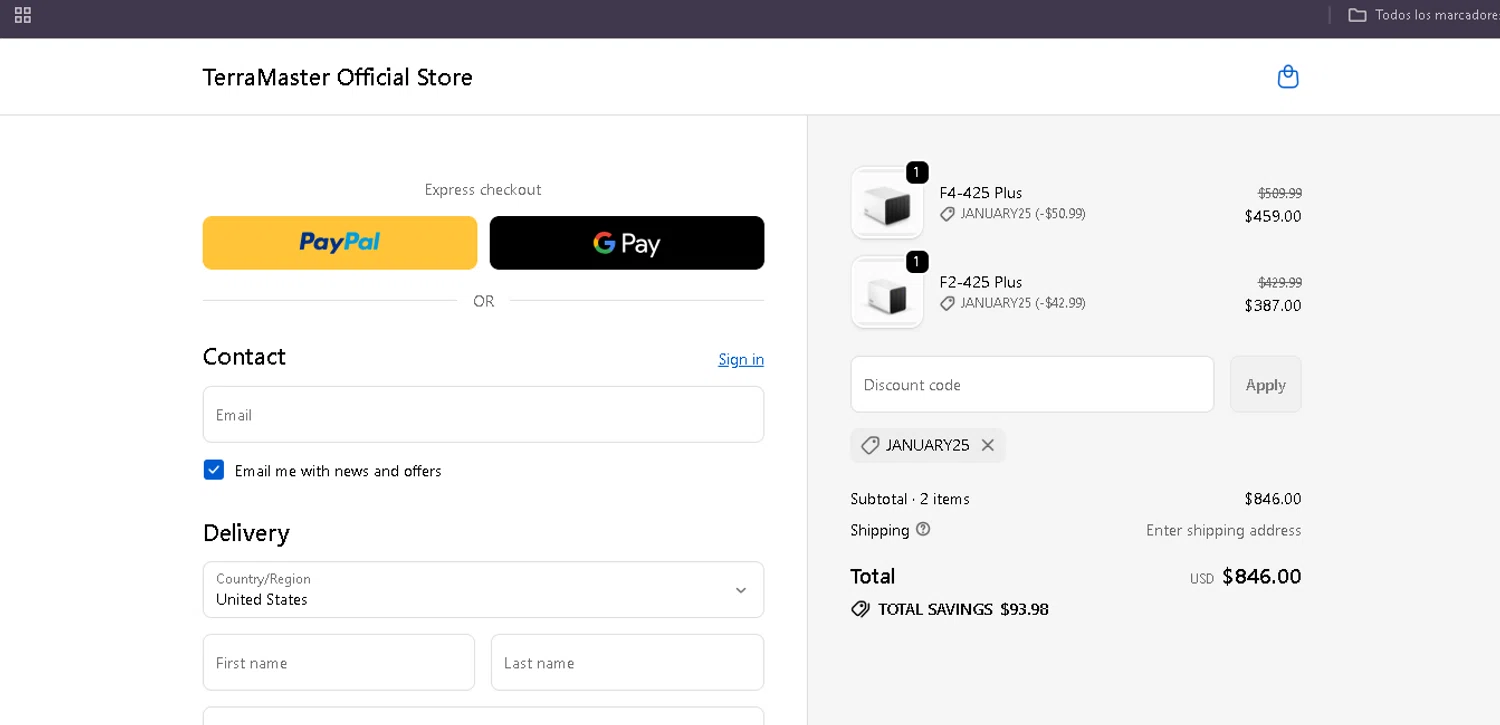
Task: Click the Contact section heading
Action: (244, 357)
